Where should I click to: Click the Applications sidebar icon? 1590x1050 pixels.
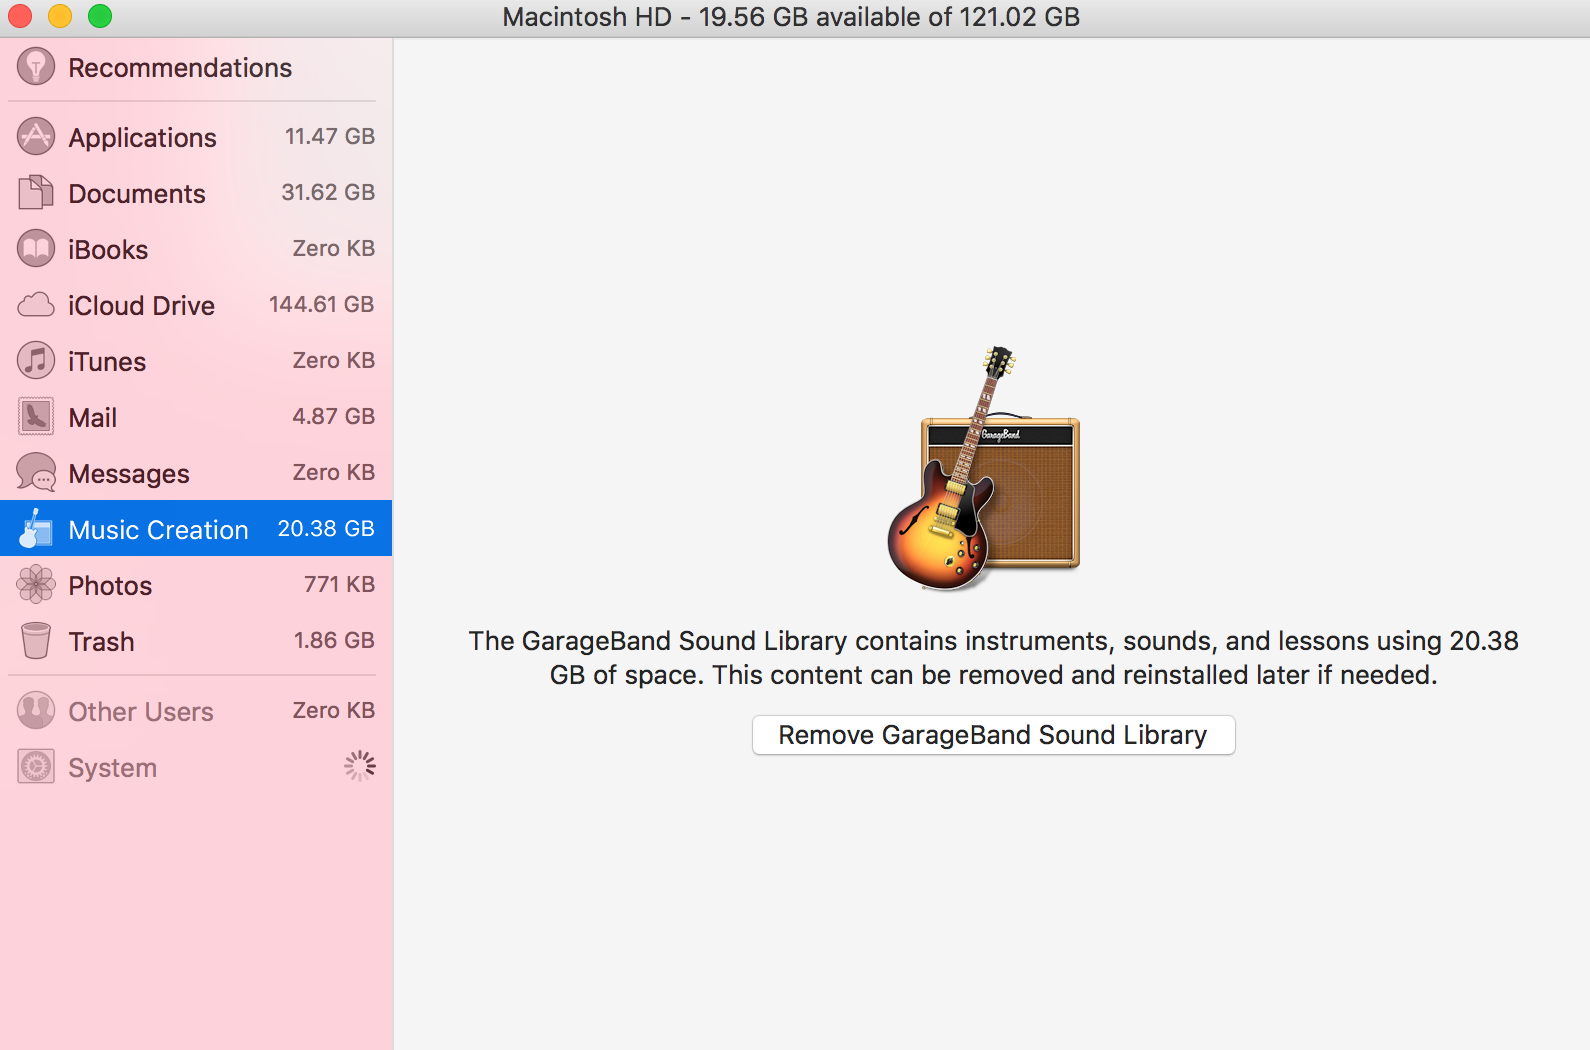[x=36, y=137]
